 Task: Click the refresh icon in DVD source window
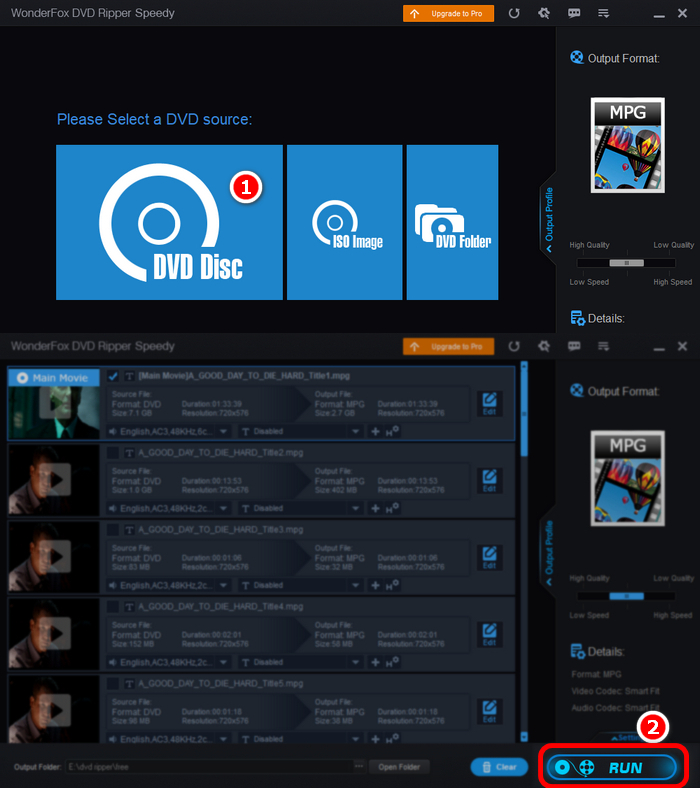pyautogui.click(x=514, y=13)
